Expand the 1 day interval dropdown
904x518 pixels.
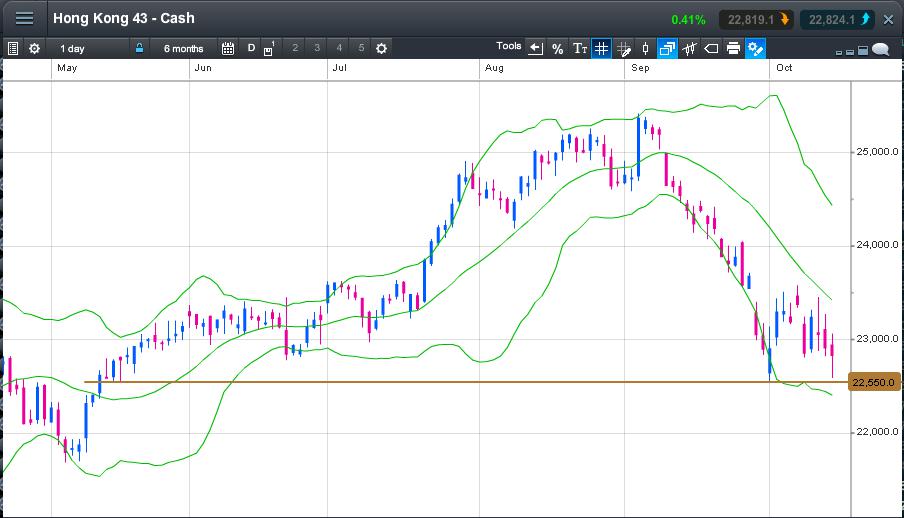[88, 48]
